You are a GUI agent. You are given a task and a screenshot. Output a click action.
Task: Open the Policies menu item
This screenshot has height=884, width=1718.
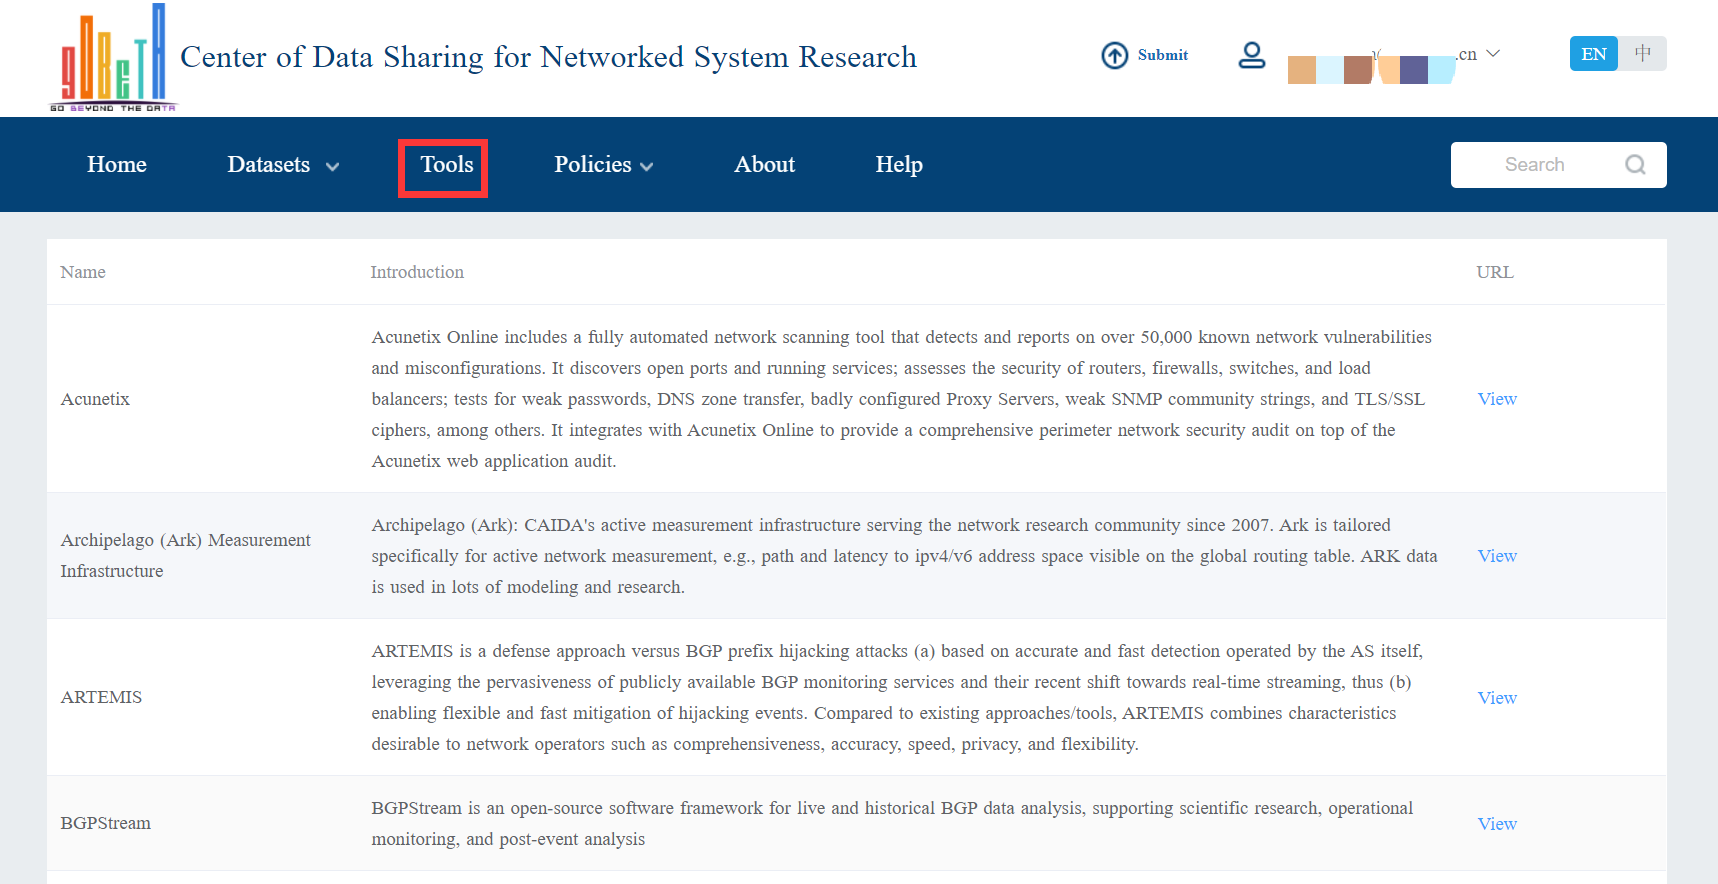click(593, 165)
